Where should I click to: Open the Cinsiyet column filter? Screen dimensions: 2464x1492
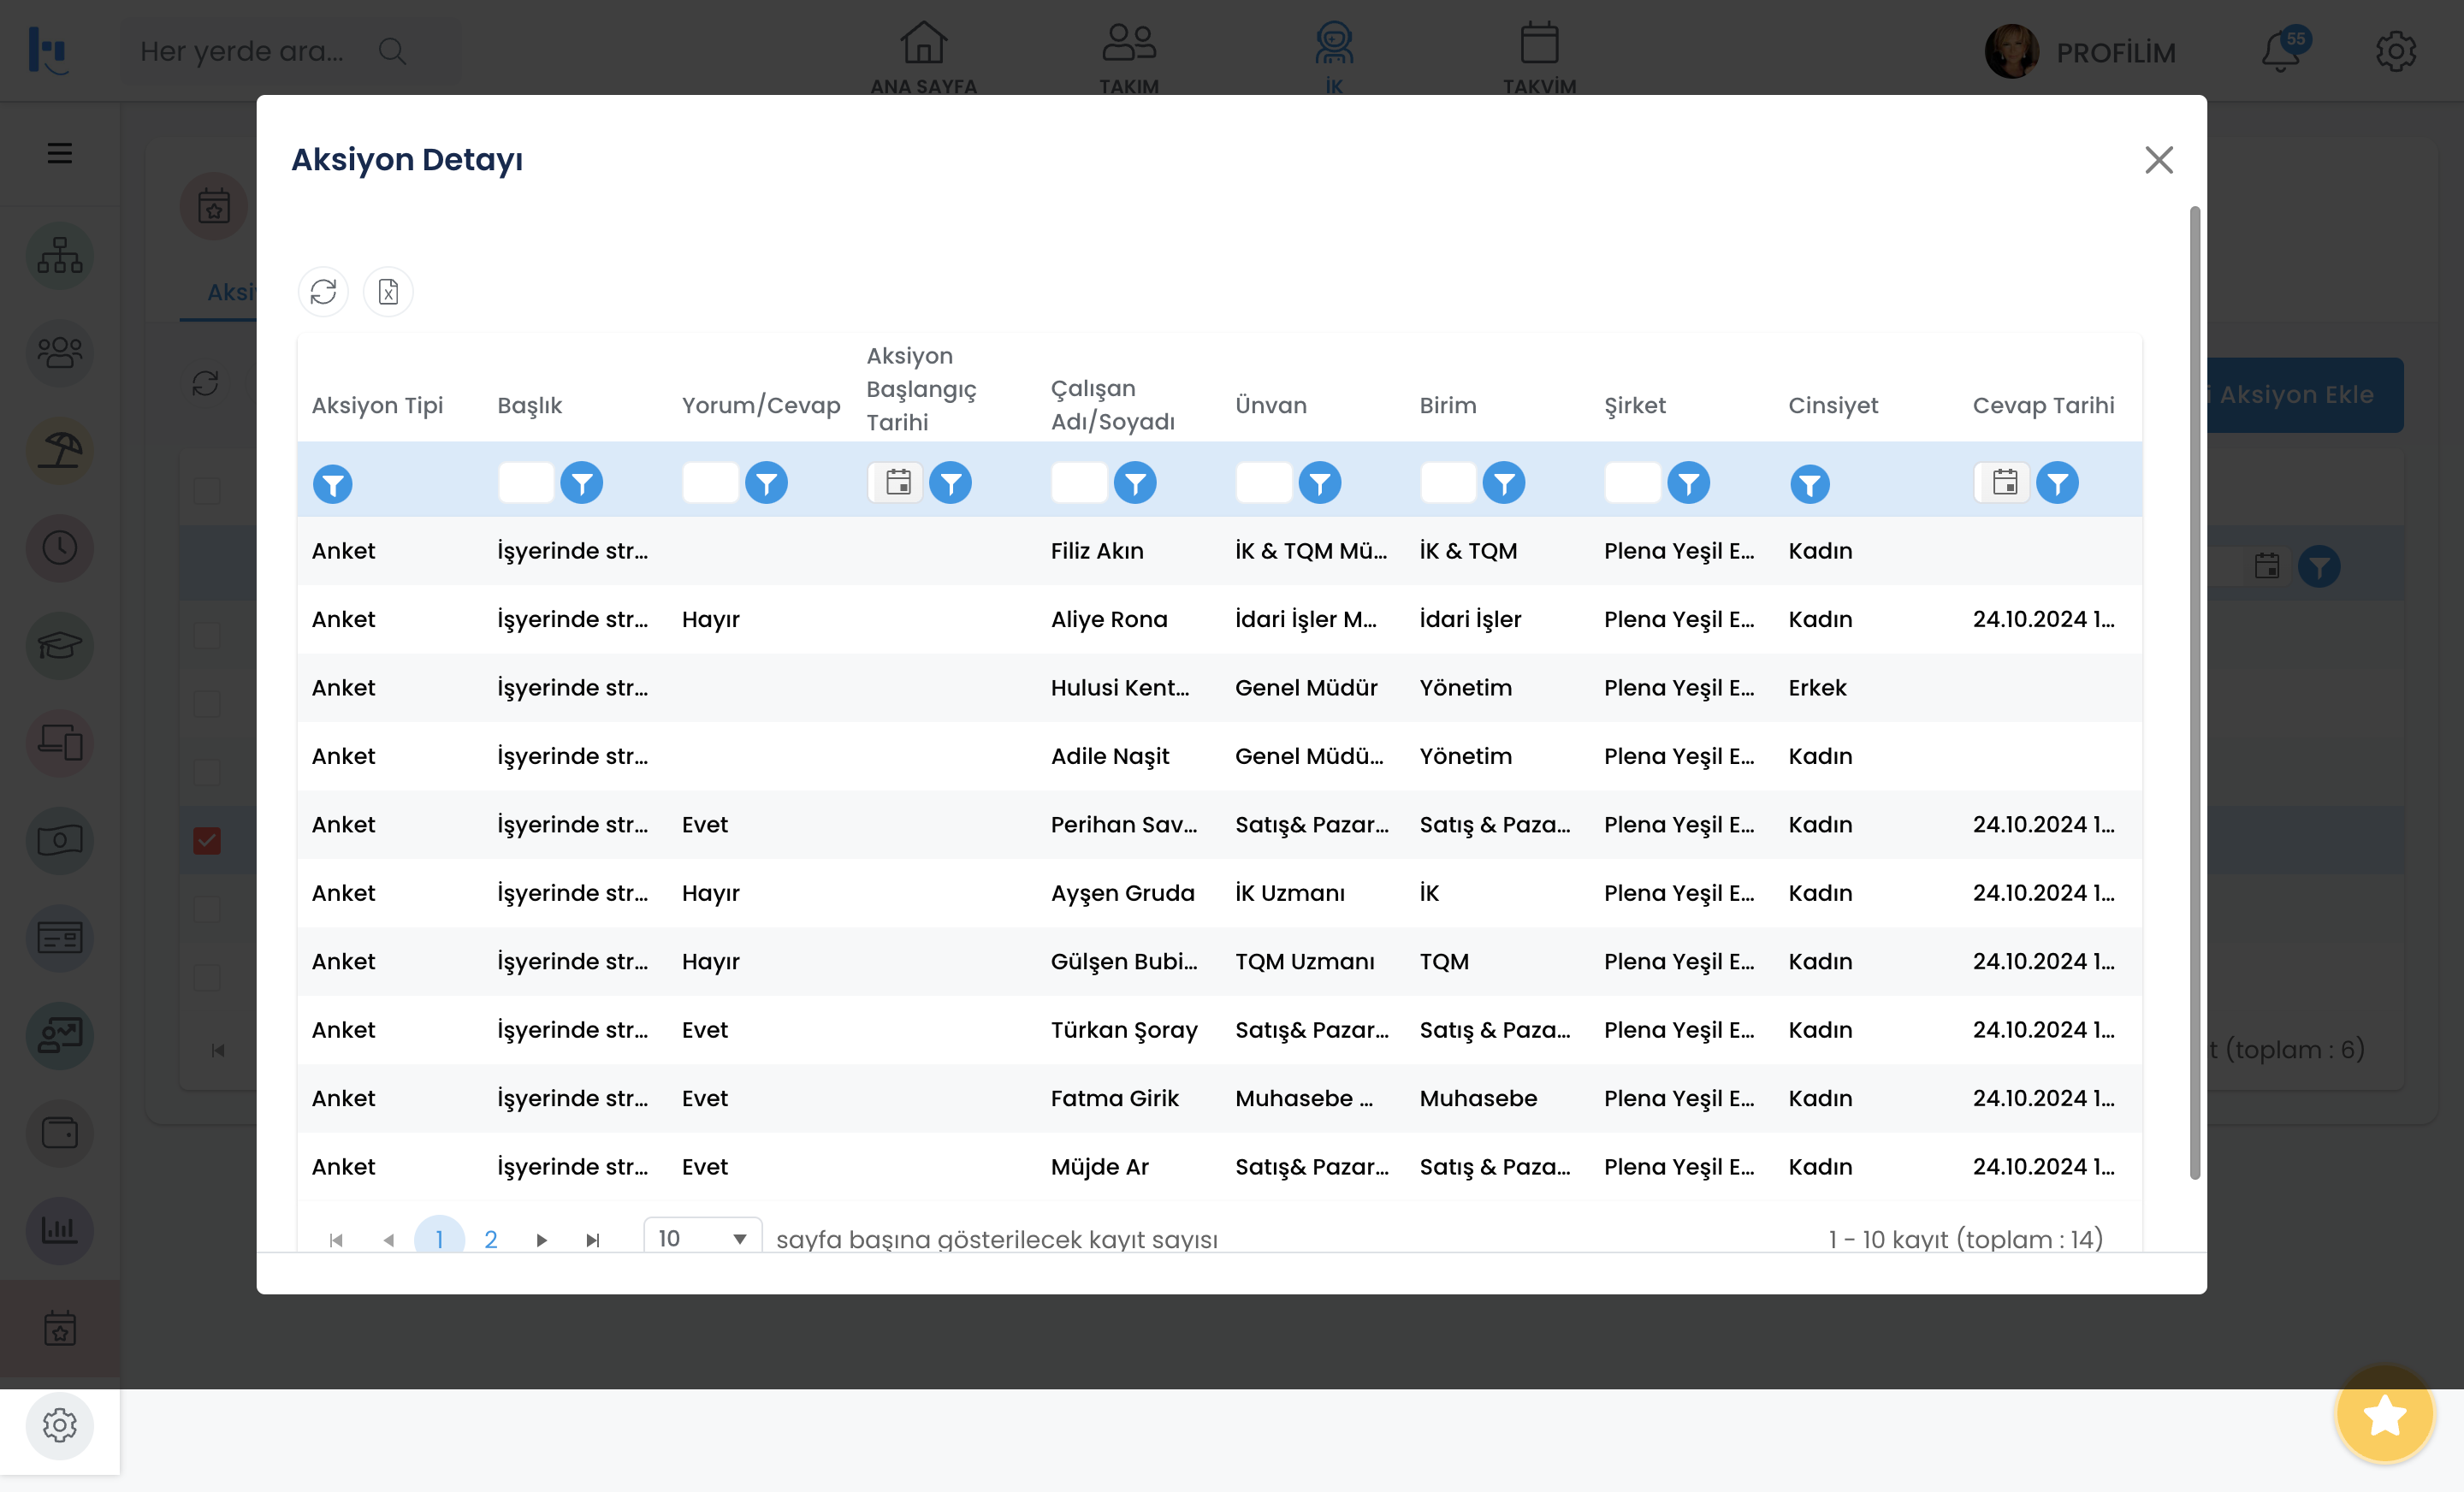point(1809,484)
